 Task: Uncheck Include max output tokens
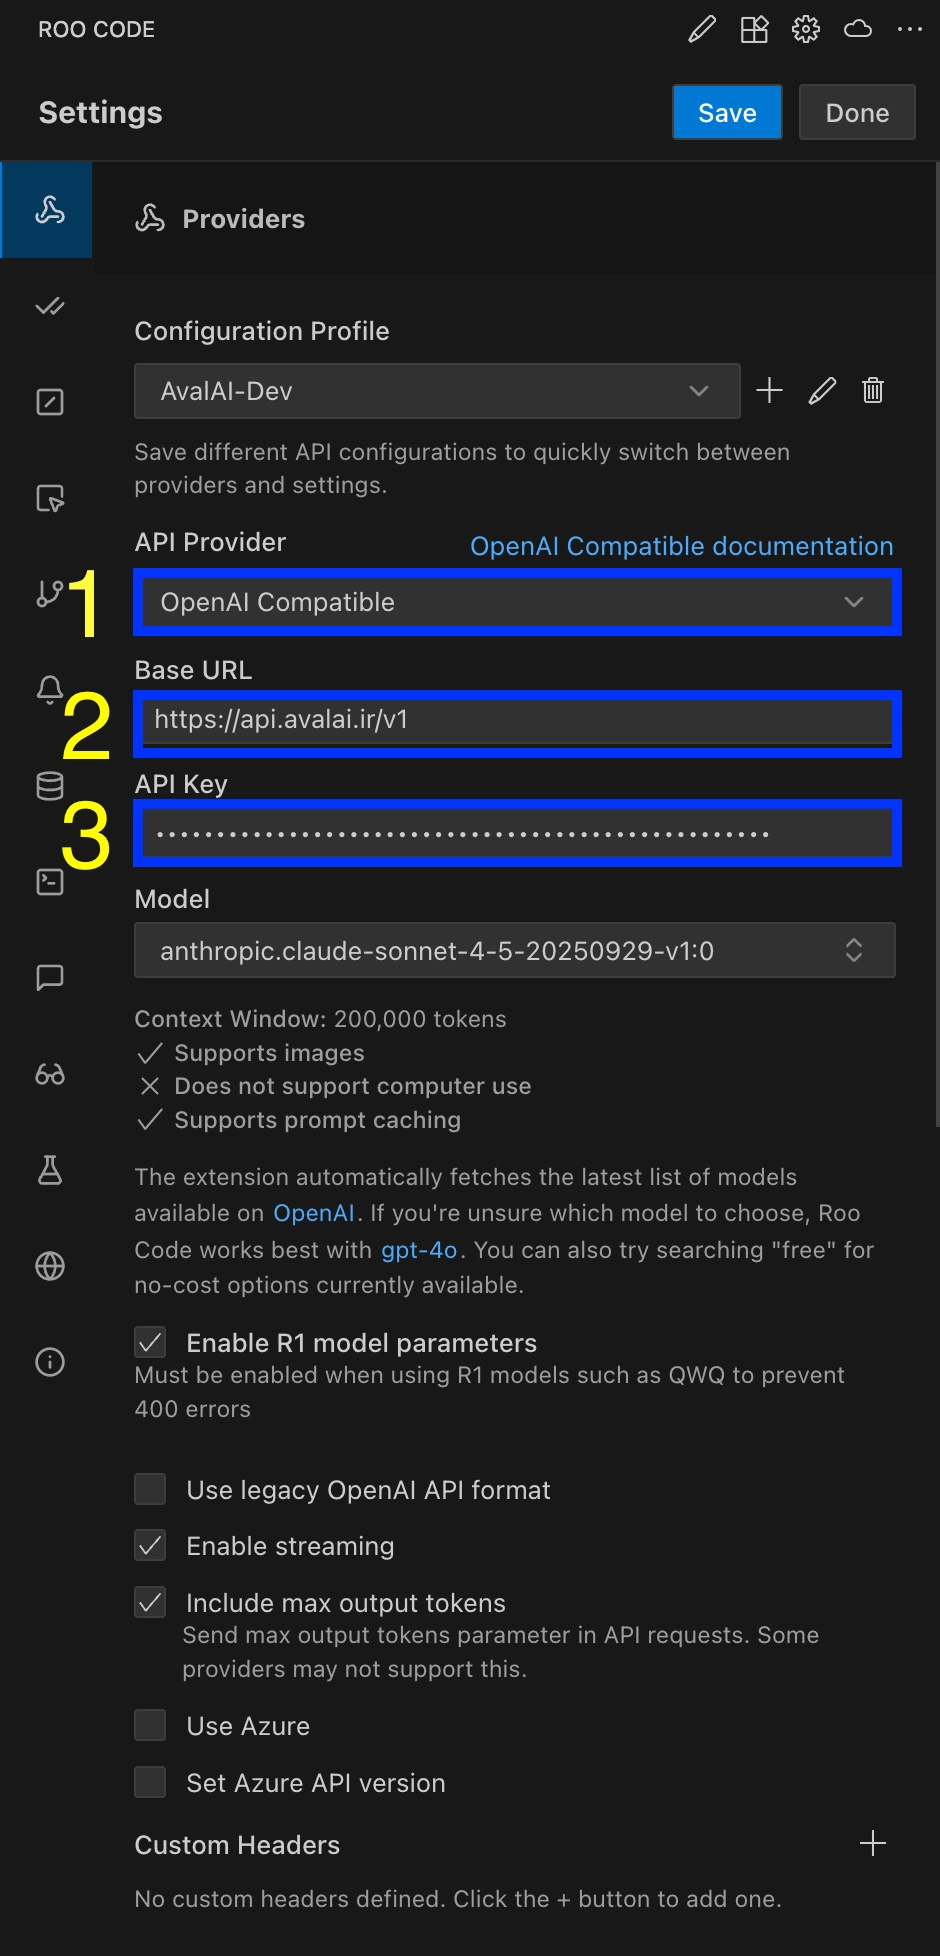pos(150,1602)
